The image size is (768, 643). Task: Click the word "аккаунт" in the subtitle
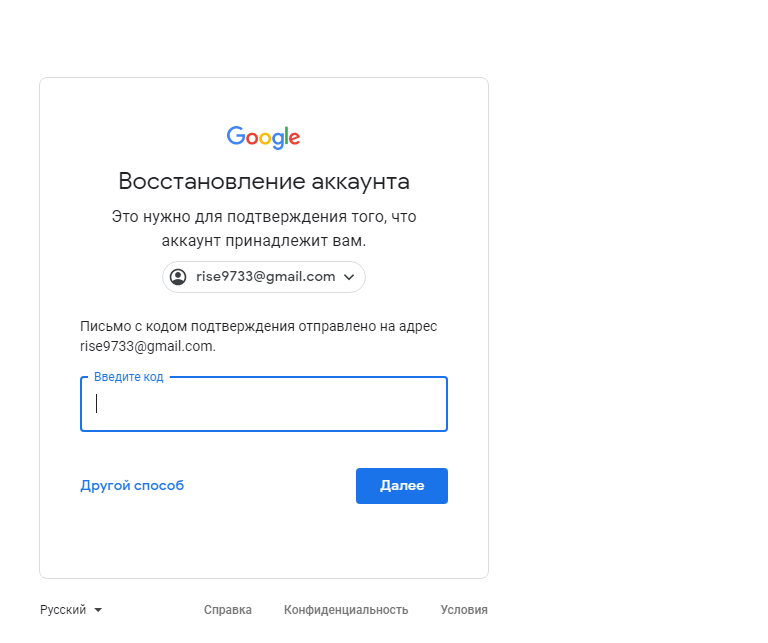pos(191,241)
